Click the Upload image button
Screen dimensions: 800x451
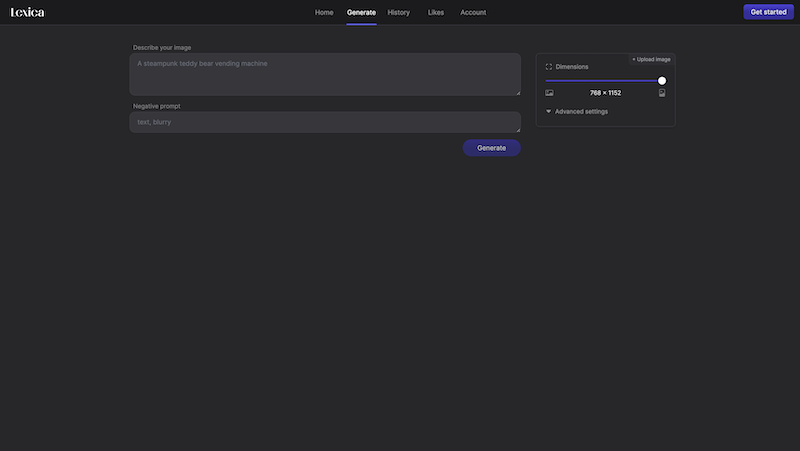tap(651, 59)
